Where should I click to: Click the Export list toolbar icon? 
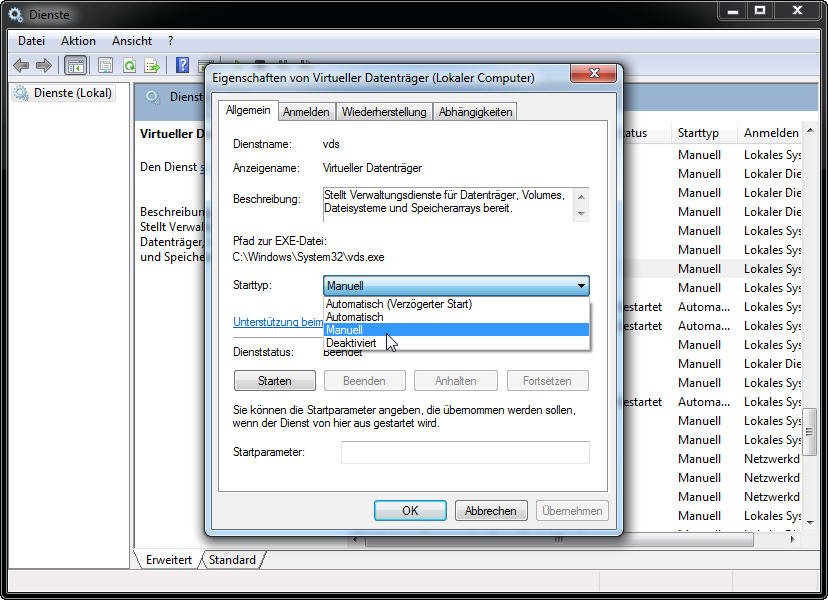pos(152,65)
